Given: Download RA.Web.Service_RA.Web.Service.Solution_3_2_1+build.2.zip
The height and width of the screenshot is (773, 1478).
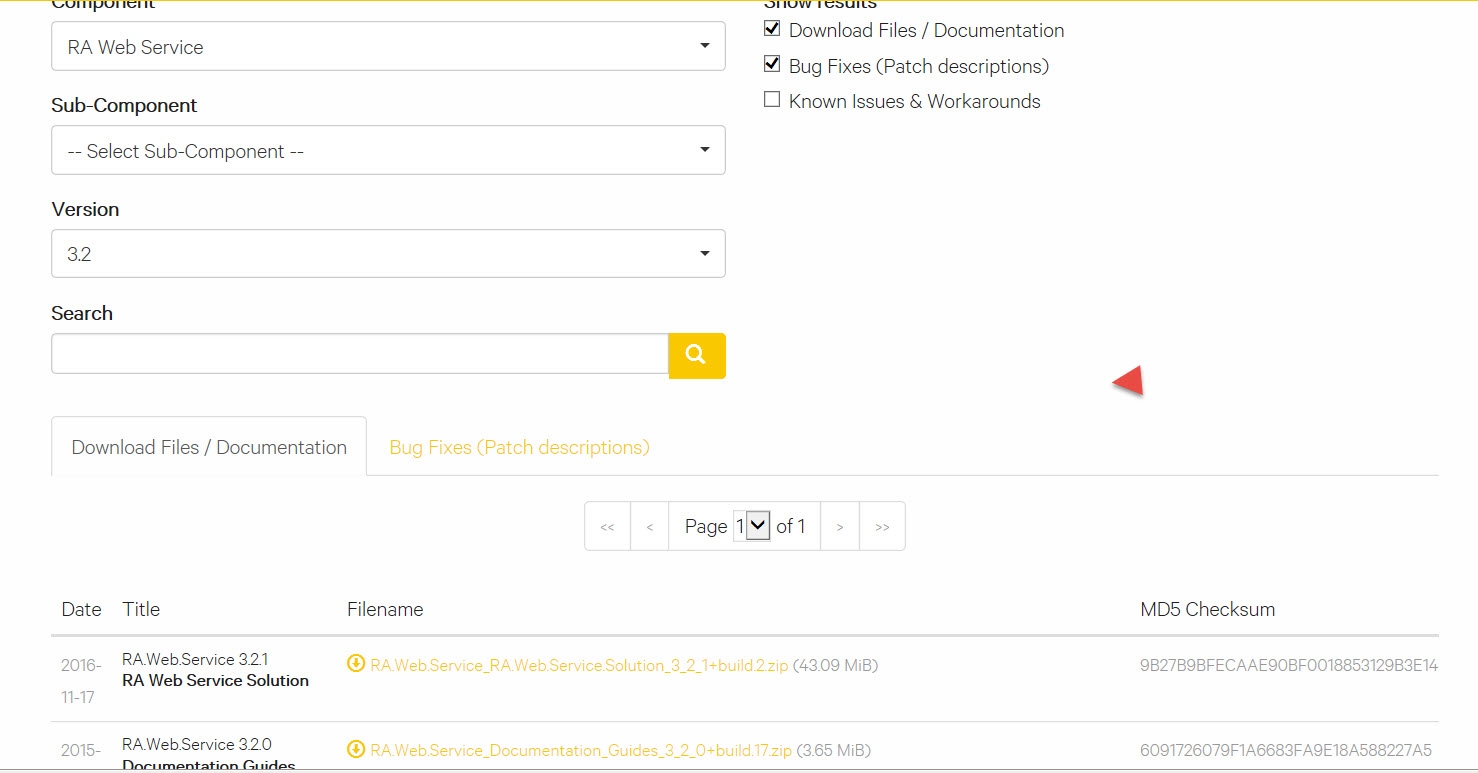Looking at the screenshot, I should (x=577, y=664).
